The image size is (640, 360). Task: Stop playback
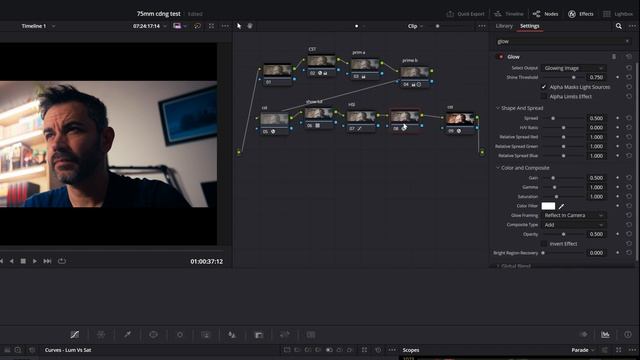click(23, 261)
